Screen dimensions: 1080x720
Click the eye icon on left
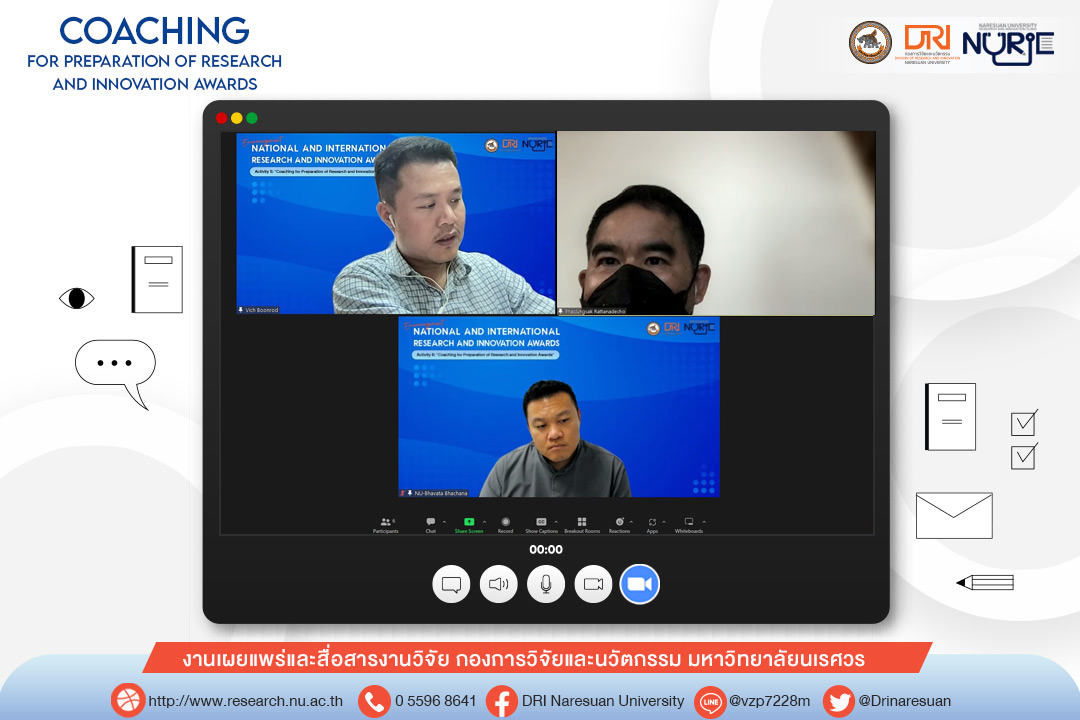click(76, 298)
